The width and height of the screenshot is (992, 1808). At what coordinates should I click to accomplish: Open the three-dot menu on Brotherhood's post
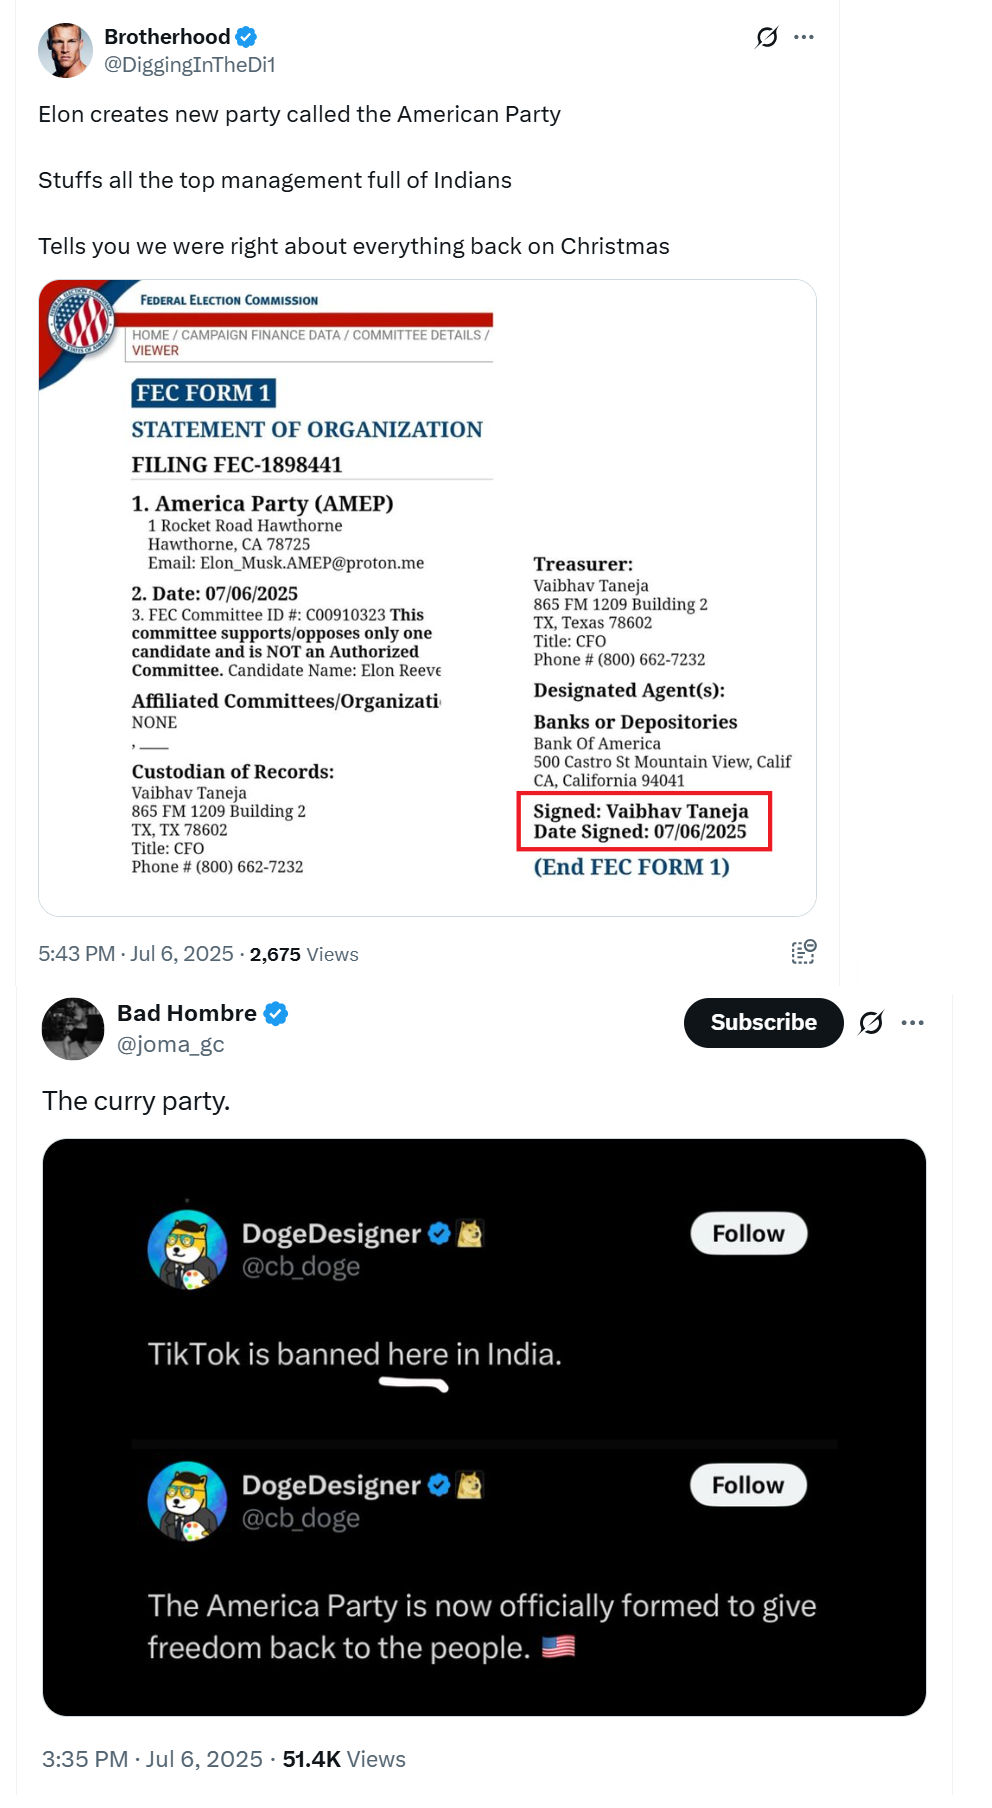coord(804,37)
